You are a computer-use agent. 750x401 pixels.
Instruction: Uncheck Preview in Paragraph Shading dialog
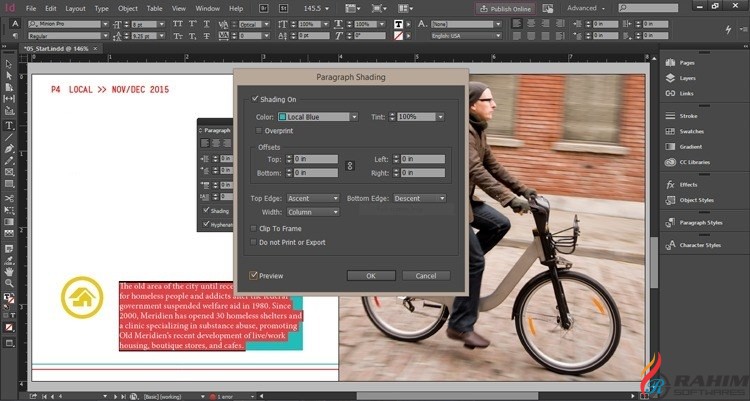point(254,275)
